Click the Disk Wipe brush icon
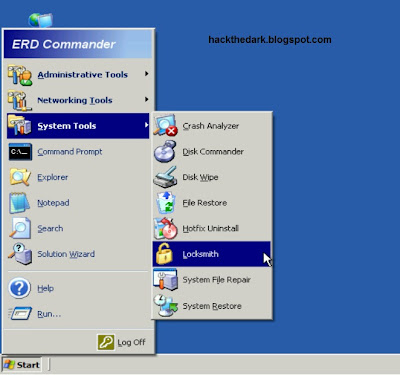 (x=165, y=177)
